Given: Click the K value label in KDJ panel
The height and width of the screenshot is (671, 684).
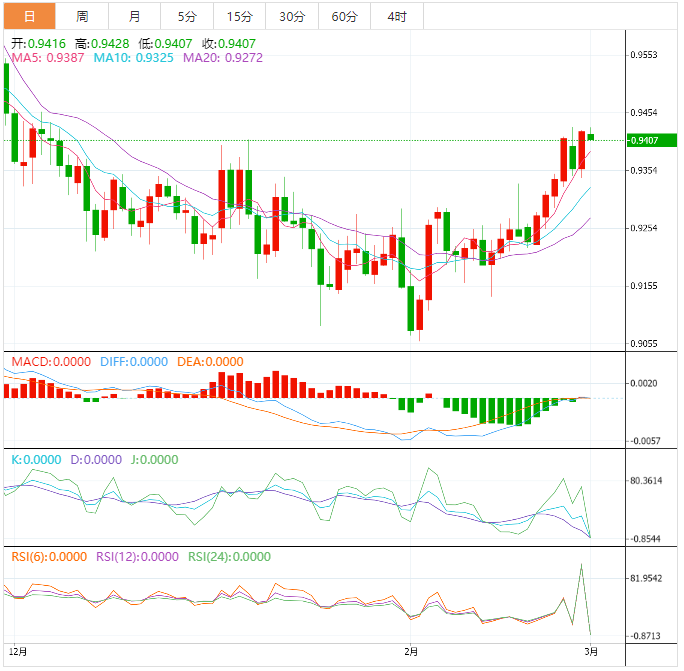Looking at the screenshot, I should (35, 460).
